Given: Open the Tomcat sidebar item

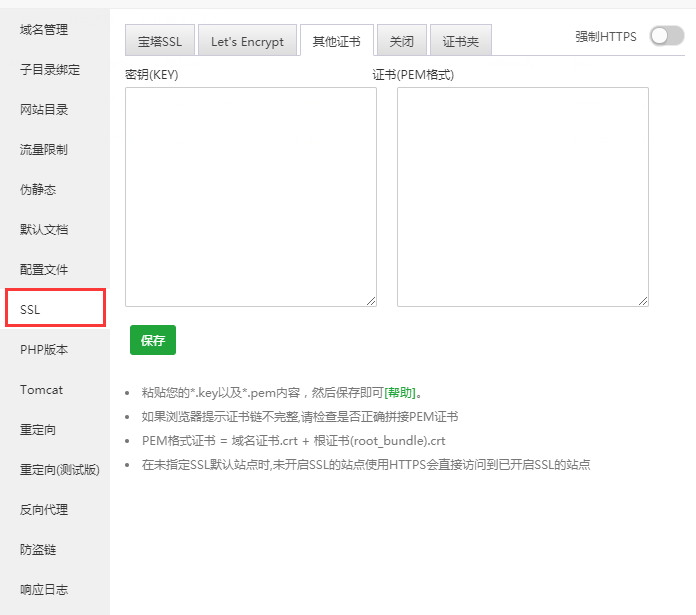Looking at the screenshot, I should [x=41, y=390].
